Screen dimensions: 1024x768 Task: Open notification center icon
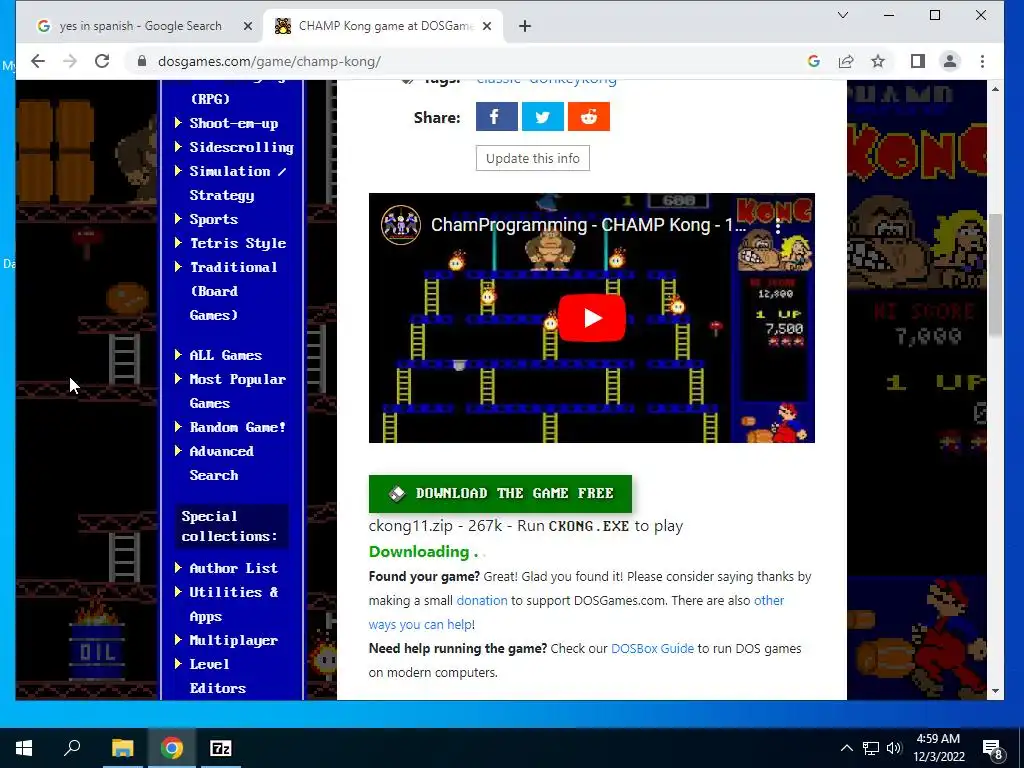(x=993, y=749)
